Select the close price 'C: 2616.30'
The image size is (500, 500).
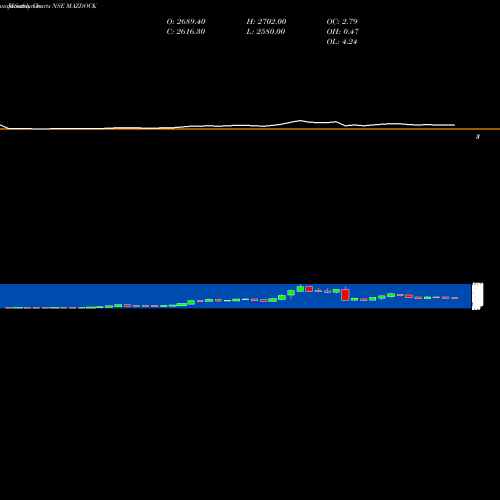(186, 31)
